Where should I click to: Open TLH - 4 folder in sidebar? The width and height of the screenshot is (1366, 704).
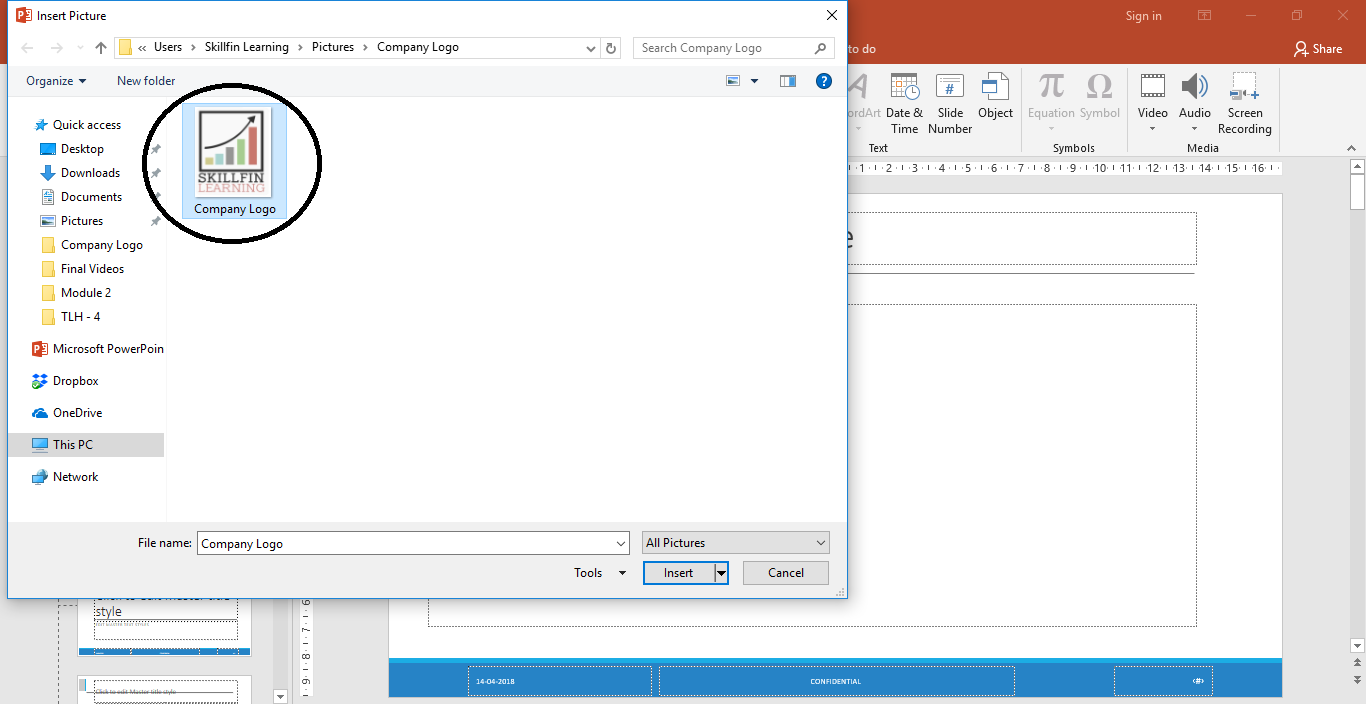(x=80, y=317)
